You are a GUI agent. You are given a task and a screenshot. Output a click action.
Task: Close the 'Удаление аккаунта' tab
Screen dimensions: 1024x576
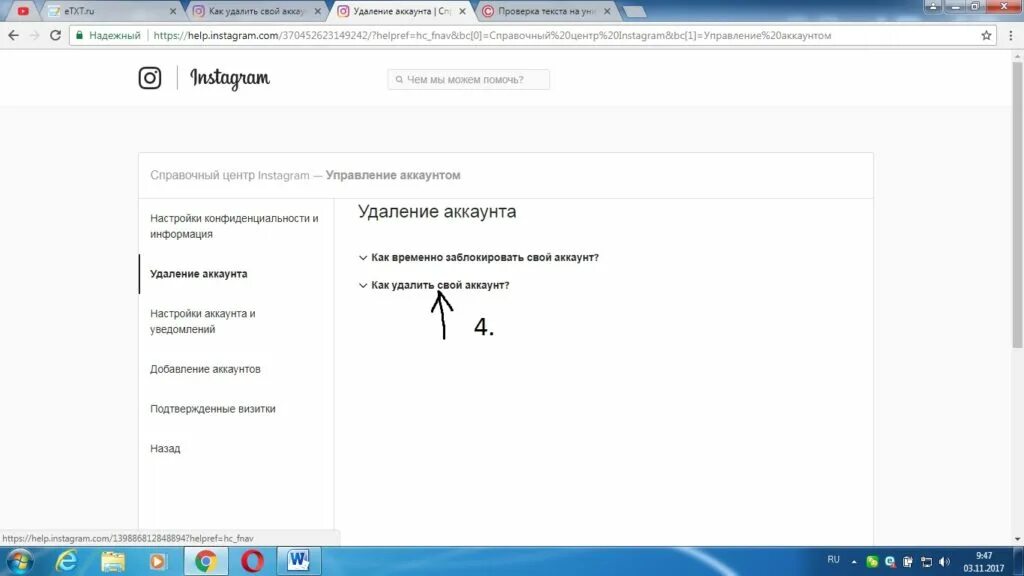(x=462, y=11)
